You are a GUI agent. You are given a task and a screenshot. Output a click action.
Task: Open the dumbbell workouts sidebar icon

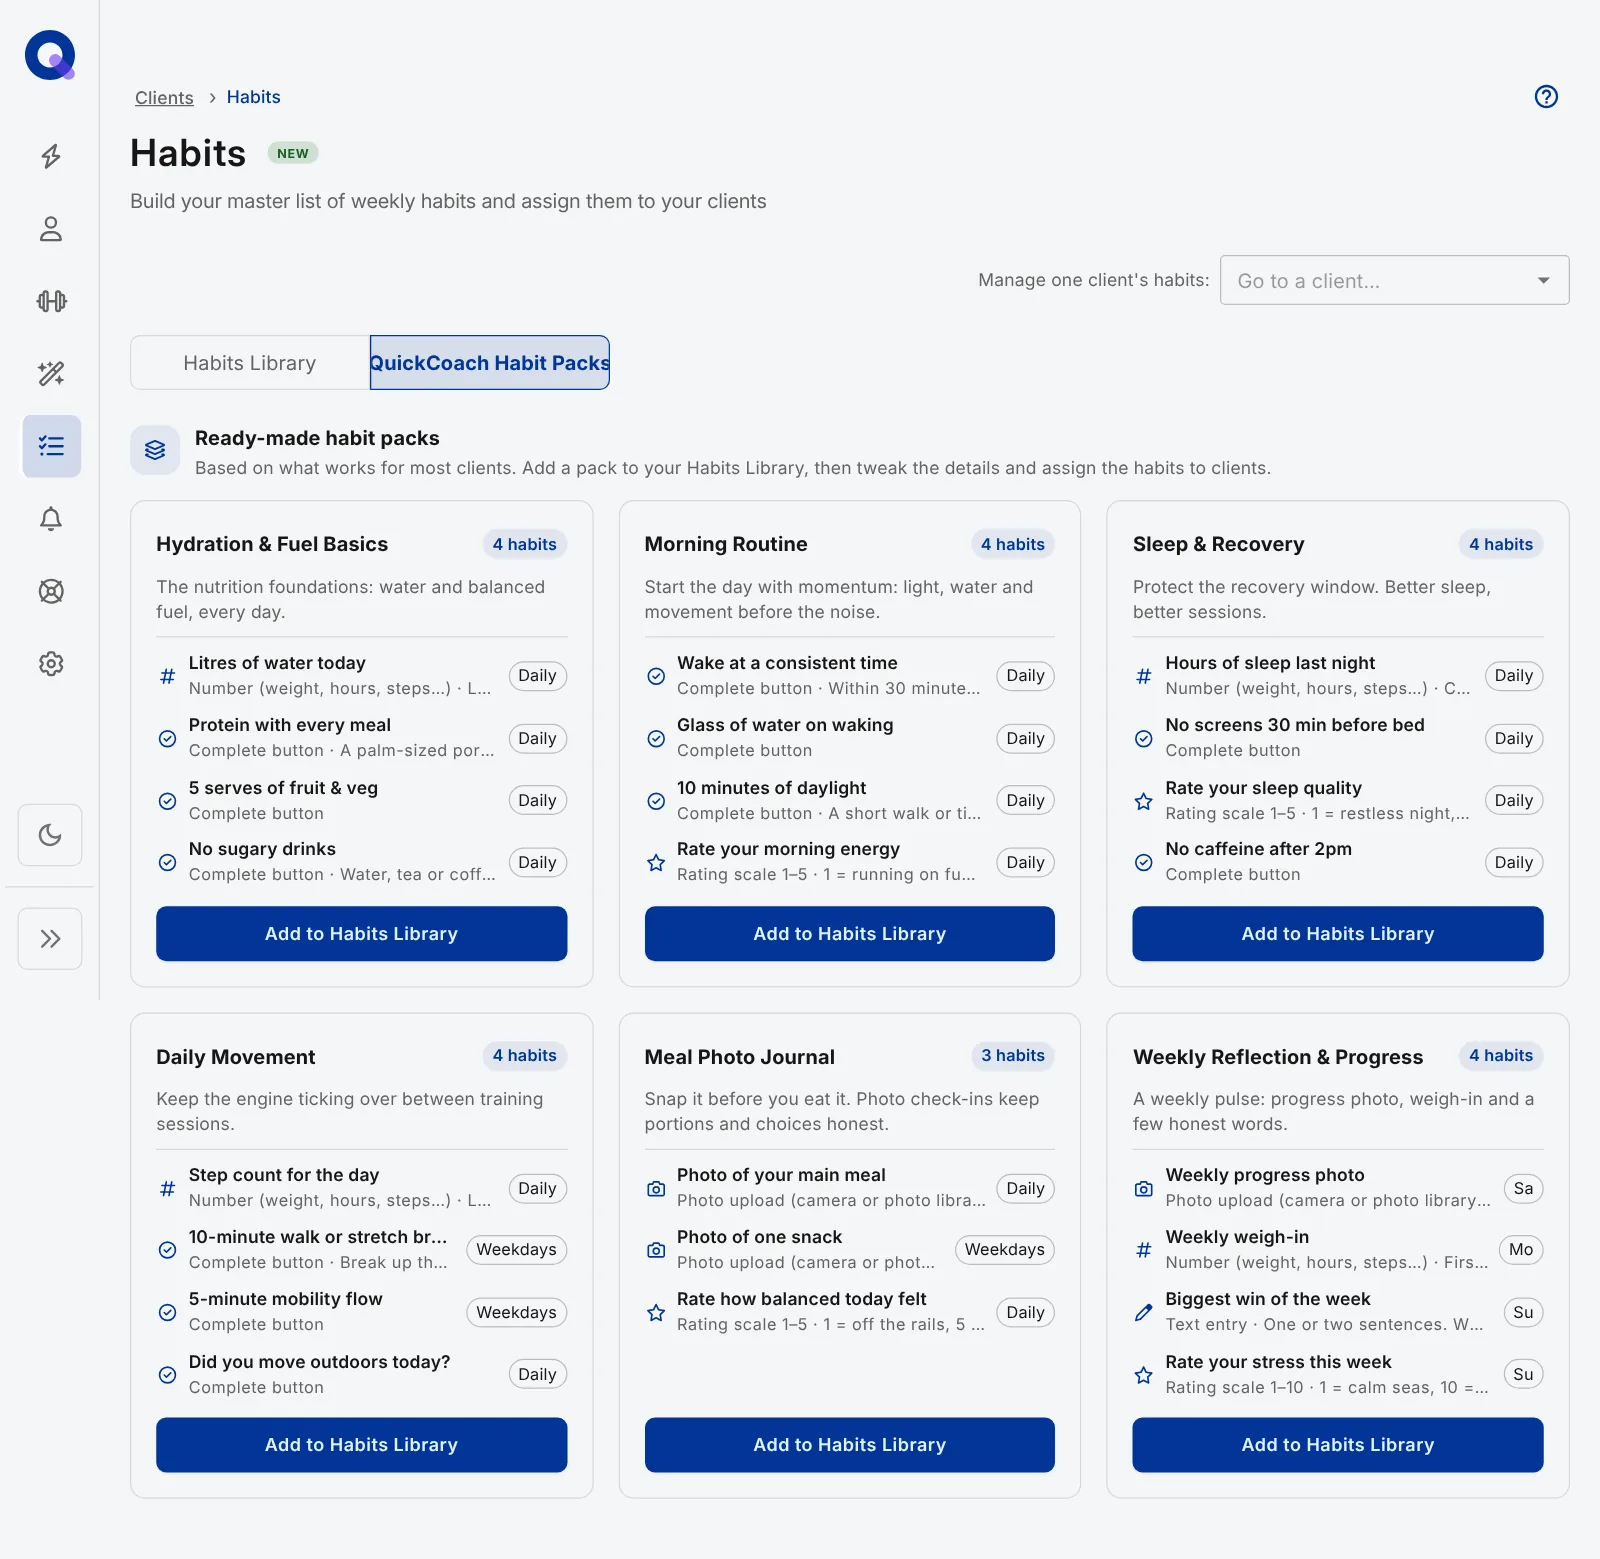point(51,301)
